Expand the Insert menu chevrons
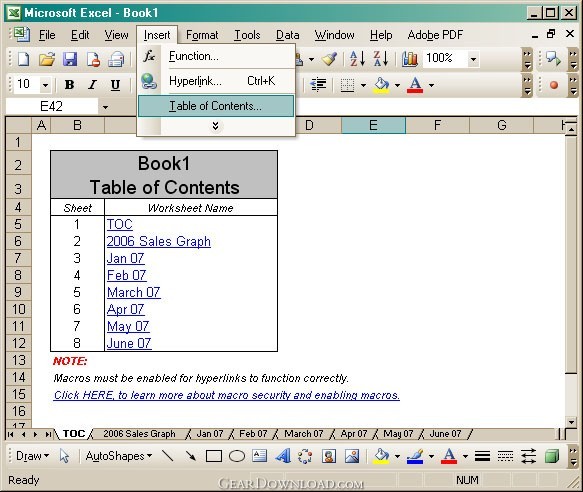 click(x=215, y=126)
